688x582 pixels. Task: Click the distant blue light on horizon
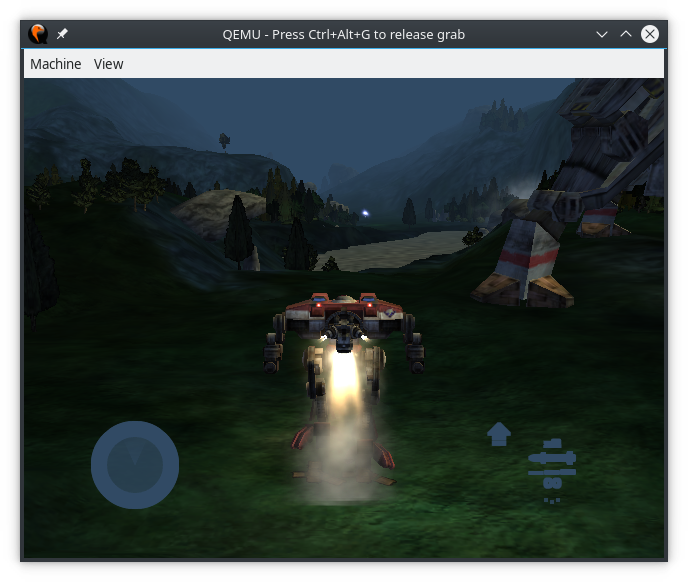point(365,213)
